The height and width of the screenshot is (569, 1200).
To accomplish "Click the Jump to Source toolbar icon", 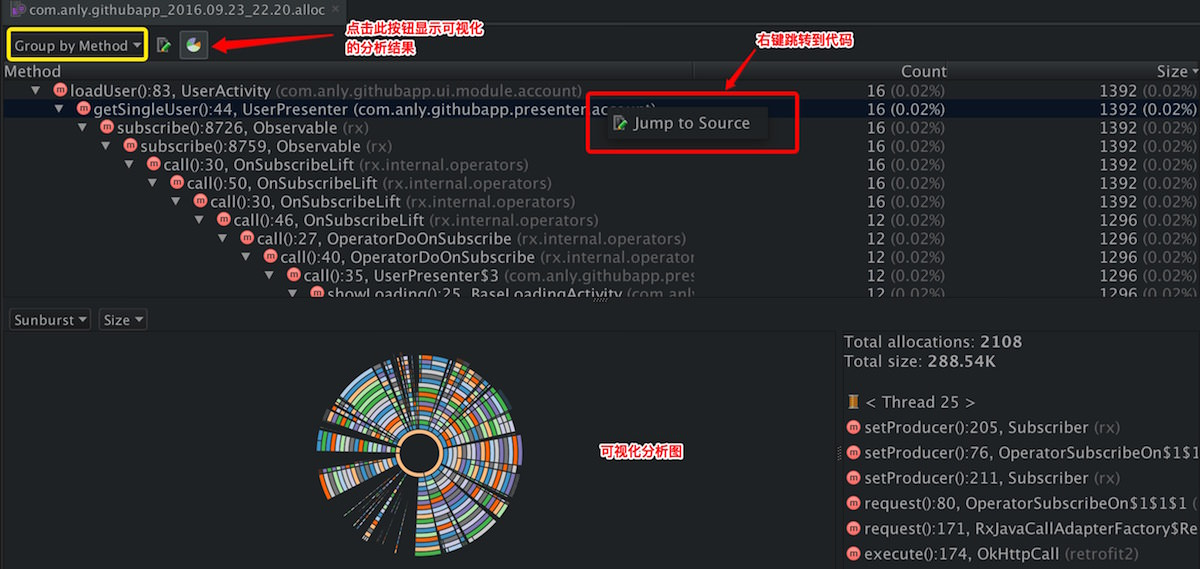I will [165, 45].
